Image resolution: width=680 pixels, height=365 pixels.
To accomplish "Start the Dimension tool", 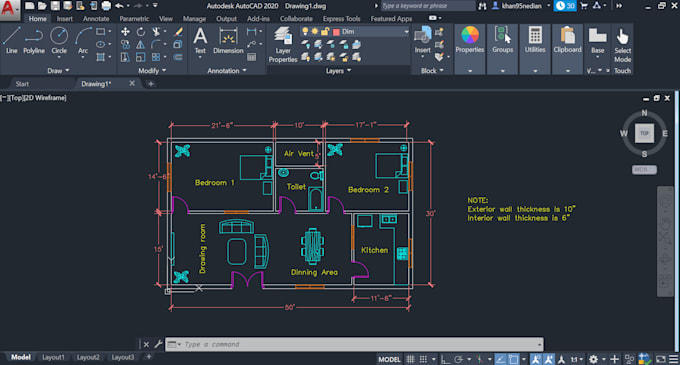I will pyautogui.click(x=228, y=40).
